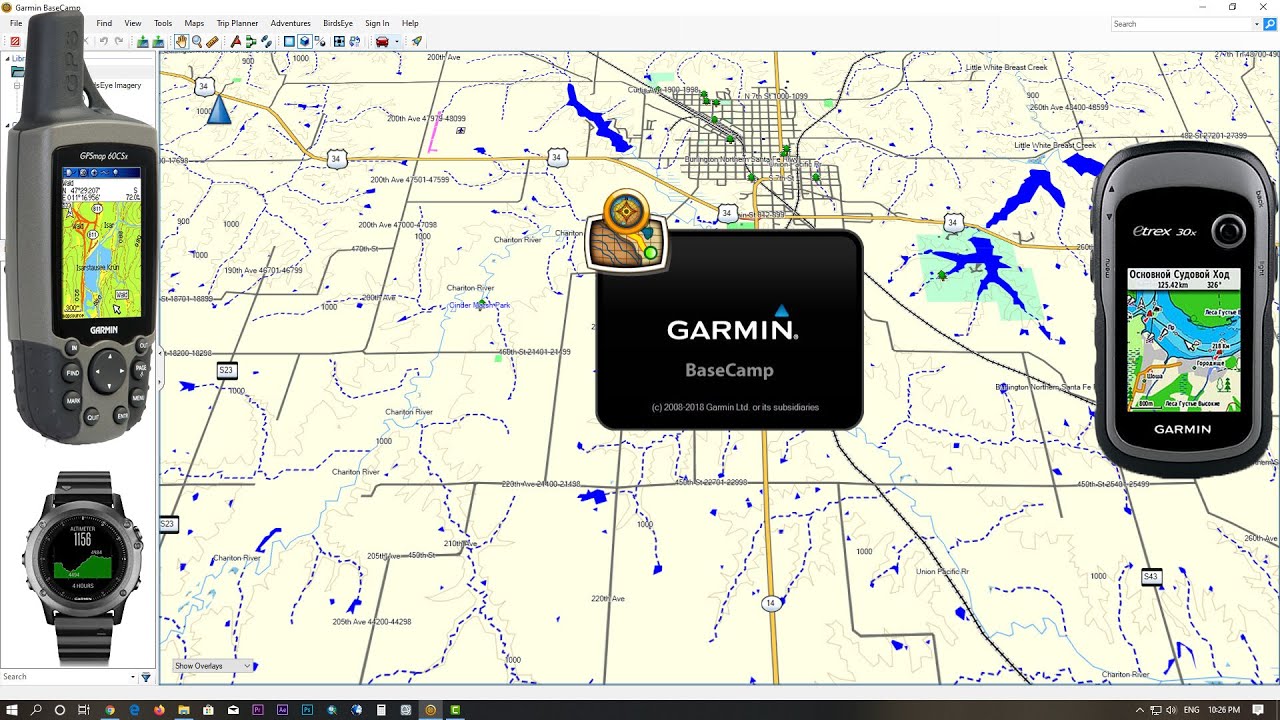Image resolution: width=1280 pixels, height=720 pixels.
Task: Open Photoshop from the taskbar
Action: (x=307, y=710)
